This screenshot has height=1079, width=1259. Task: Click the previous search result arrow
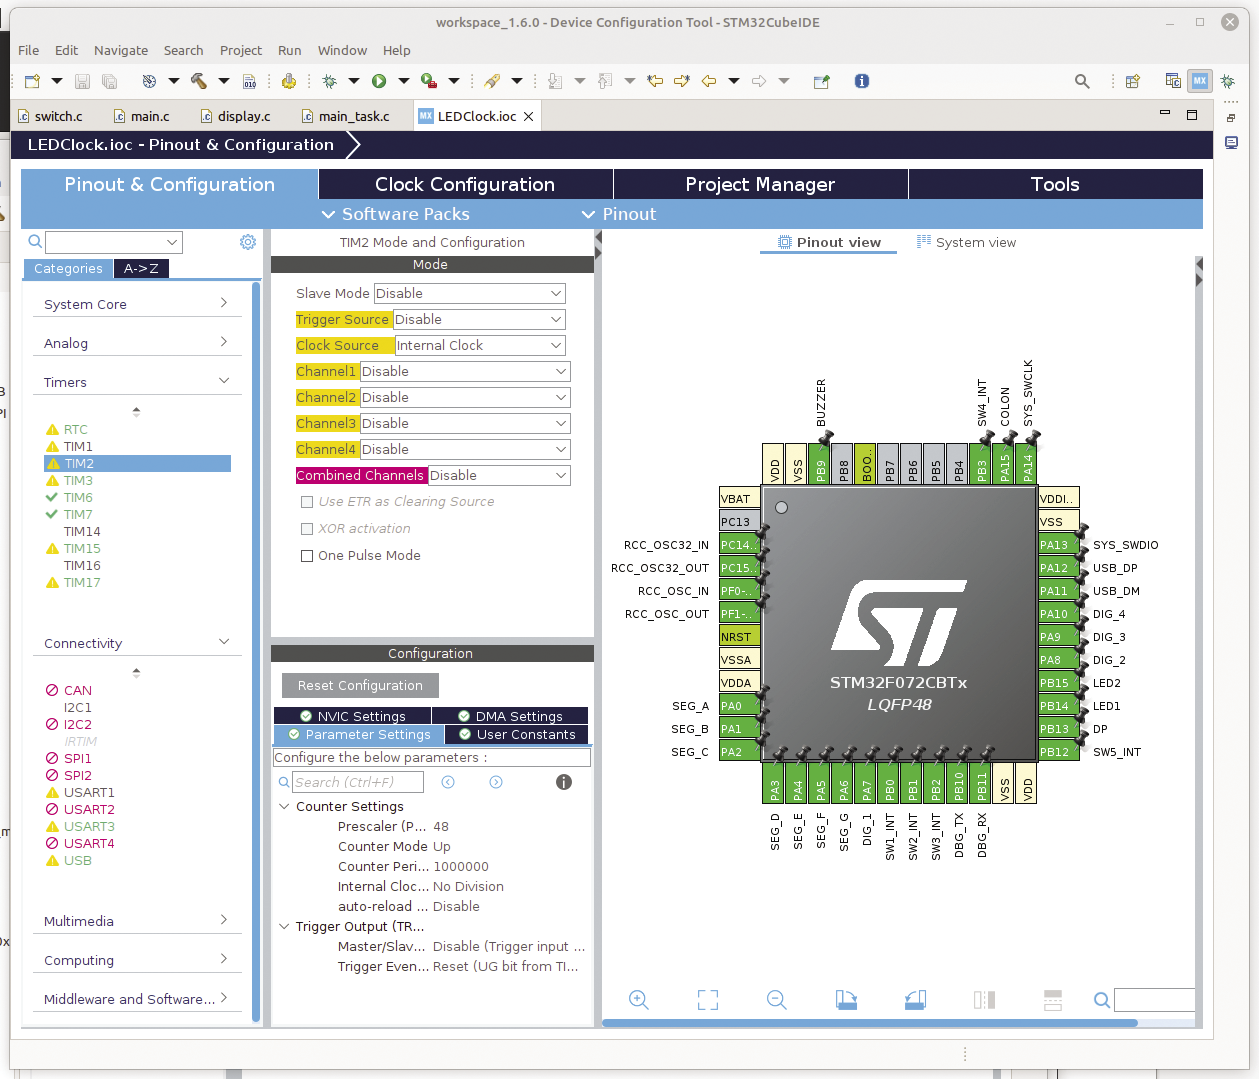[x=448, y=782]
